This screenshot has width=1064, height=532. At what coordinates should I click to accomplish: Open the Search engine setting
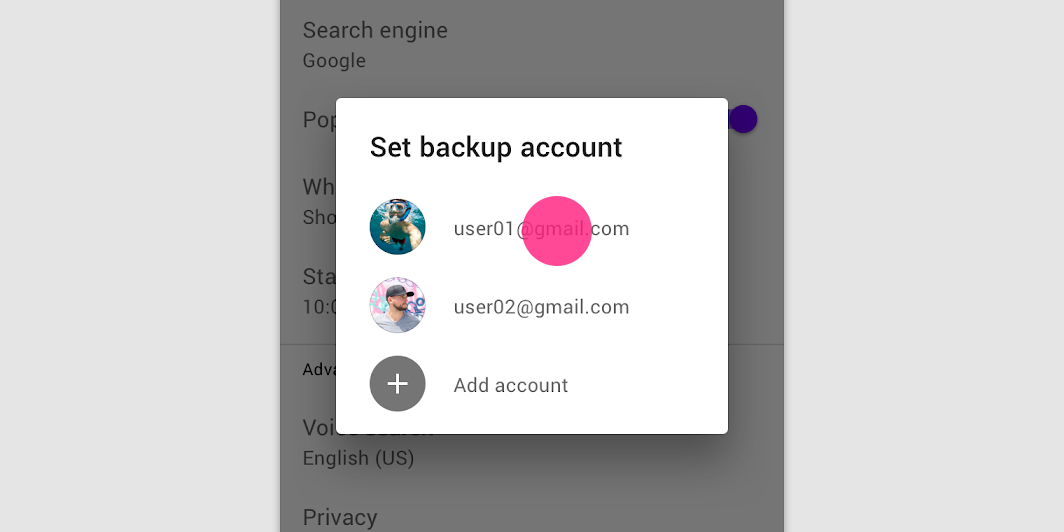point(375,30)
